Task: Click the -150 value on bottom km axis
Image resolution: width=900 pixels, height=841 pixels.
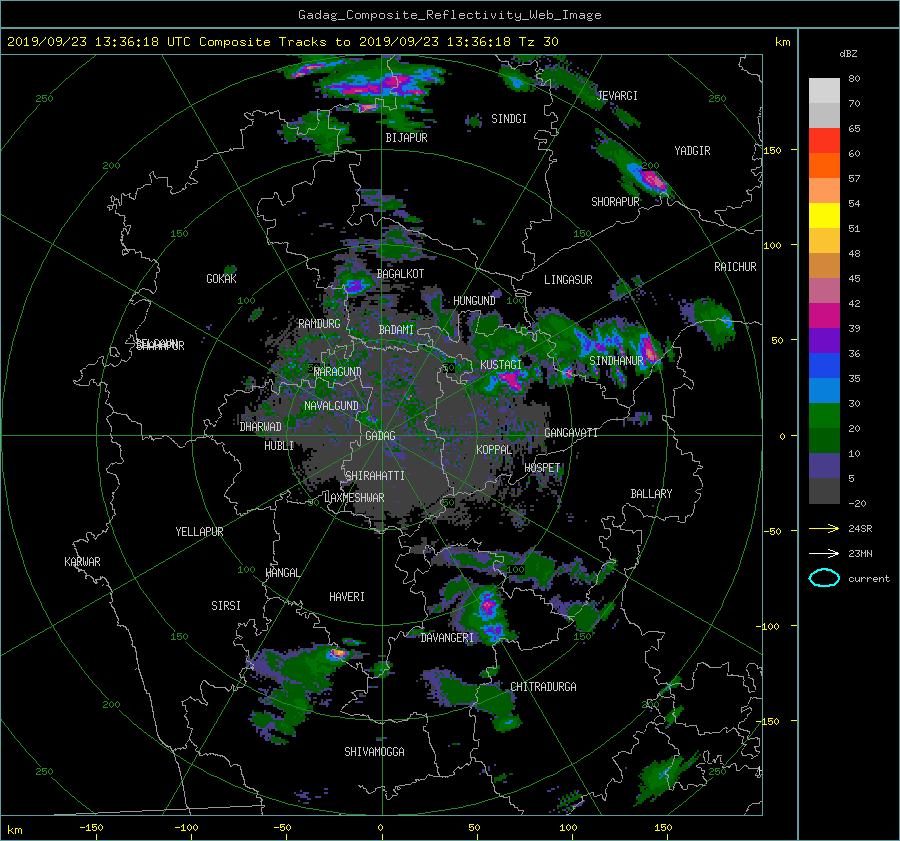Action: 91,828
